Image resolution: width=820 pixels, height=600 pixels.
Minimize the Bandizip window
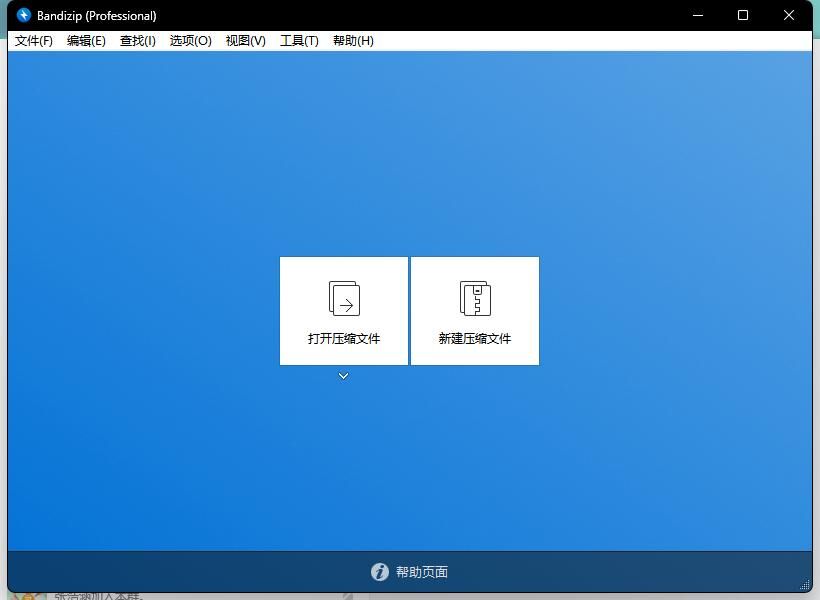(x=697, y=15)
